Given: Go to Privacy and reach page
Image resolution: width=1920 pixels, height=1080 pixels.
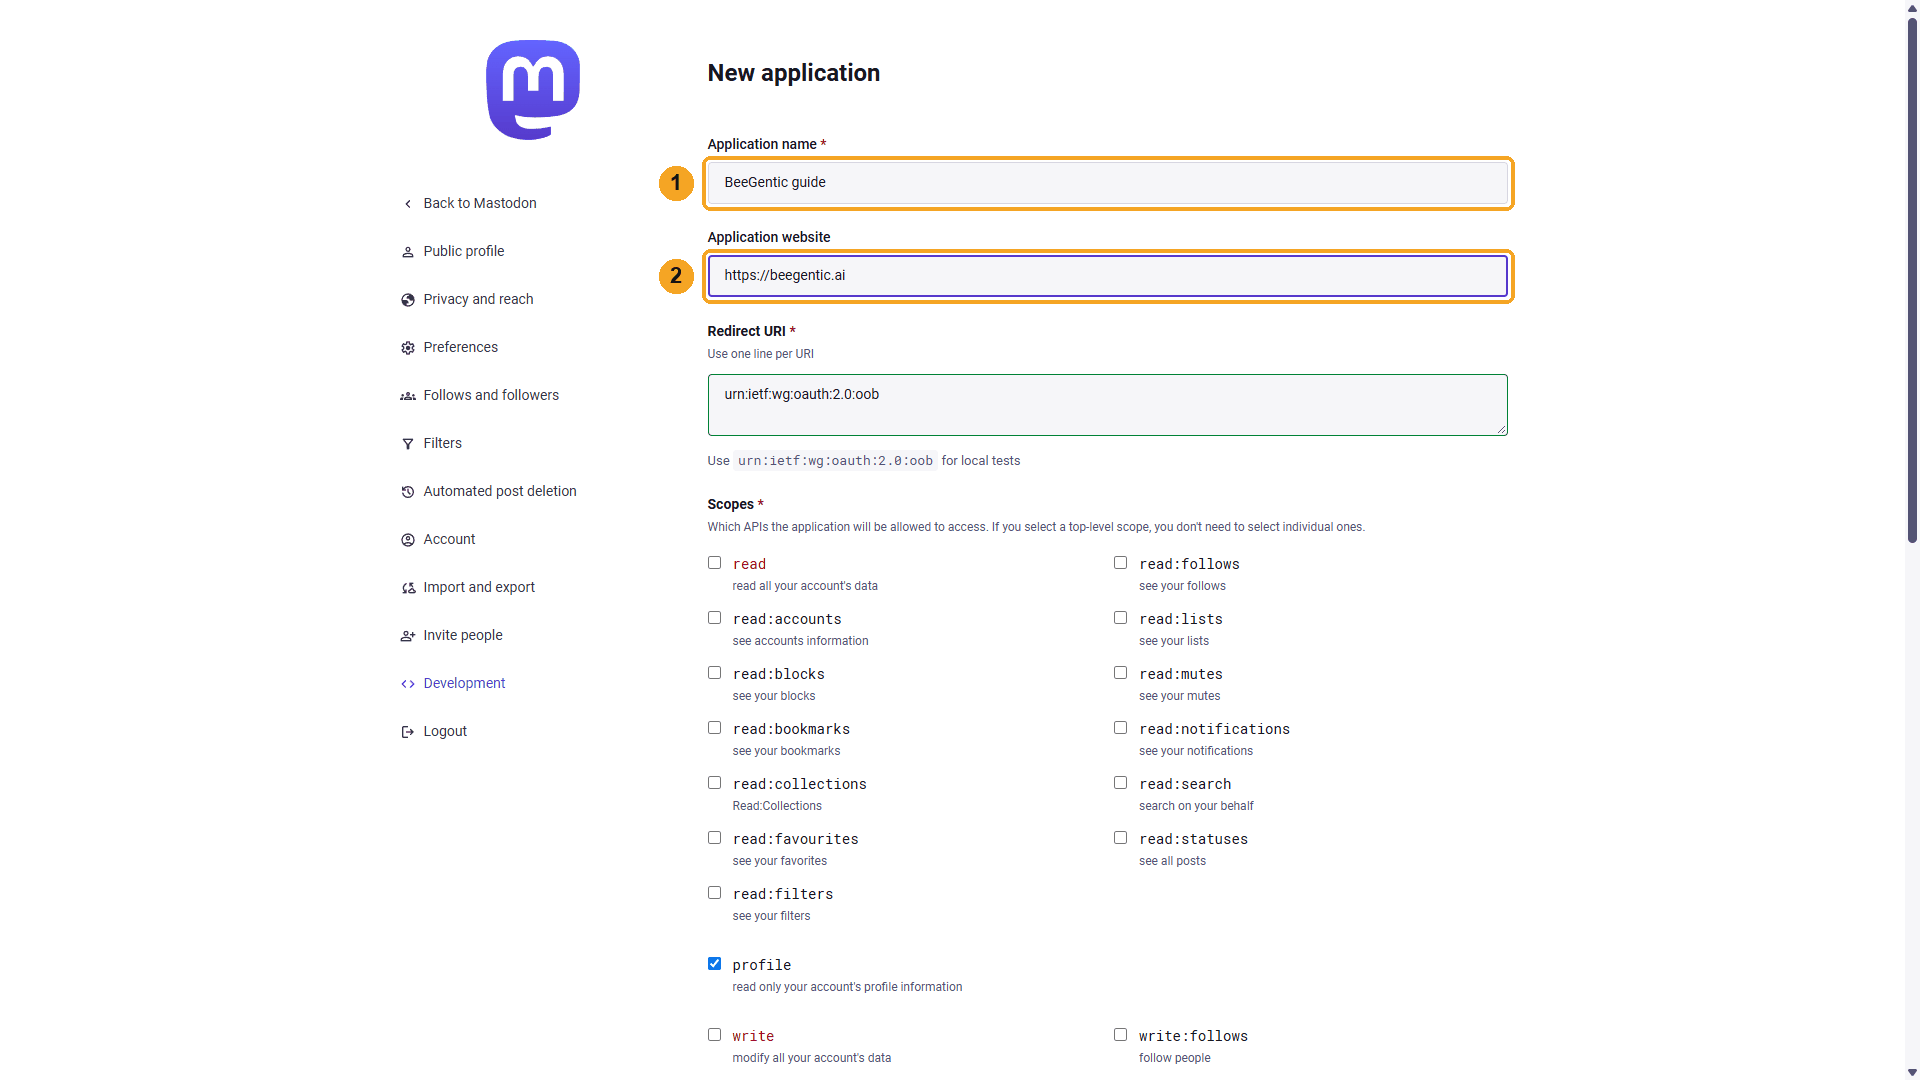Looking at the screenshot, I should tap(478, 299).
